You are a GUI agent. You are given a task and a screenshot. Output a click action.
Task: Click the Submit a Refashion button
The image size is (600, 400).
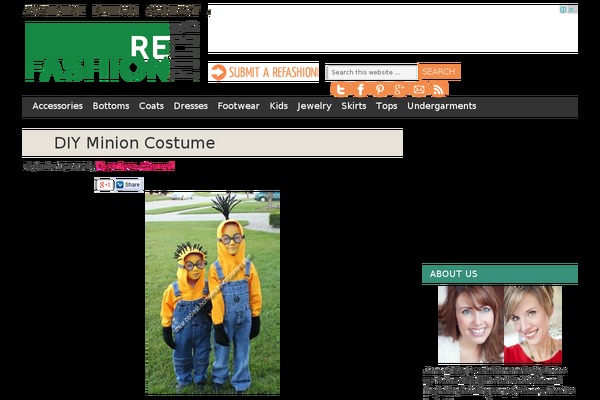[264, 72]
